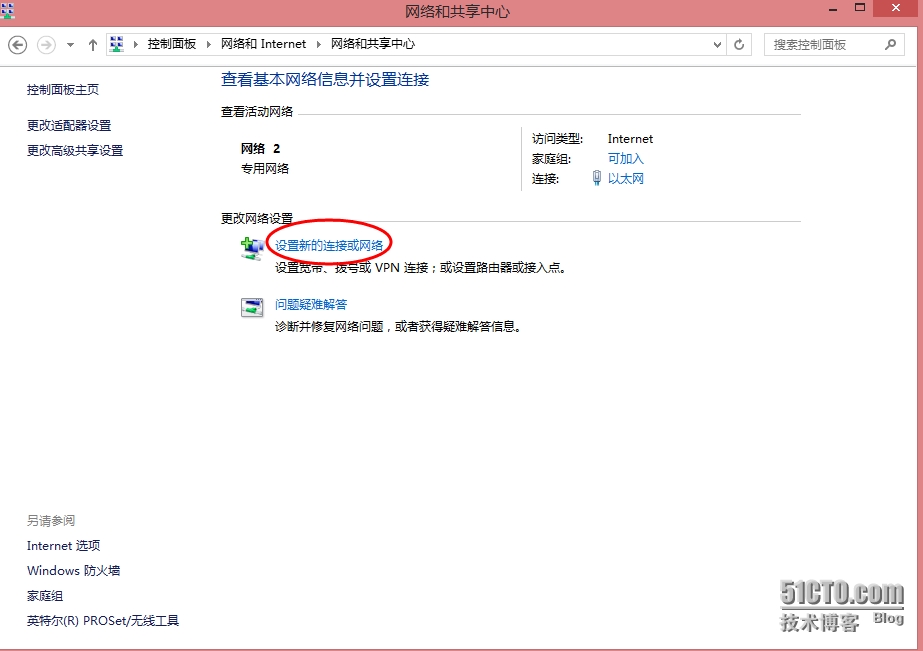Expand the chevron after 网络和 Internet
Screen dimensions: 923x651
tap(318, 44)
